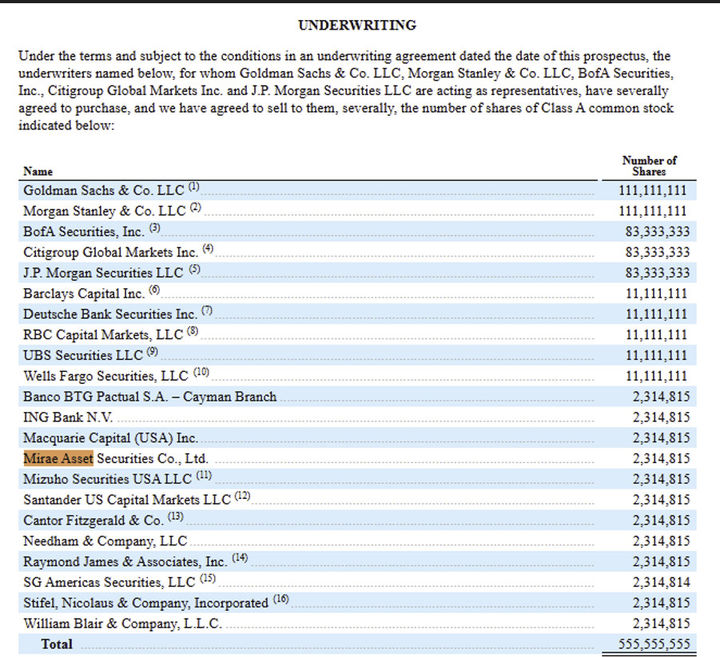The width and height of the screenshot is (720, 657).
Task: Click Raymond James share count 2,314,815
Action: pyautogui.click(x=661, y=562)
